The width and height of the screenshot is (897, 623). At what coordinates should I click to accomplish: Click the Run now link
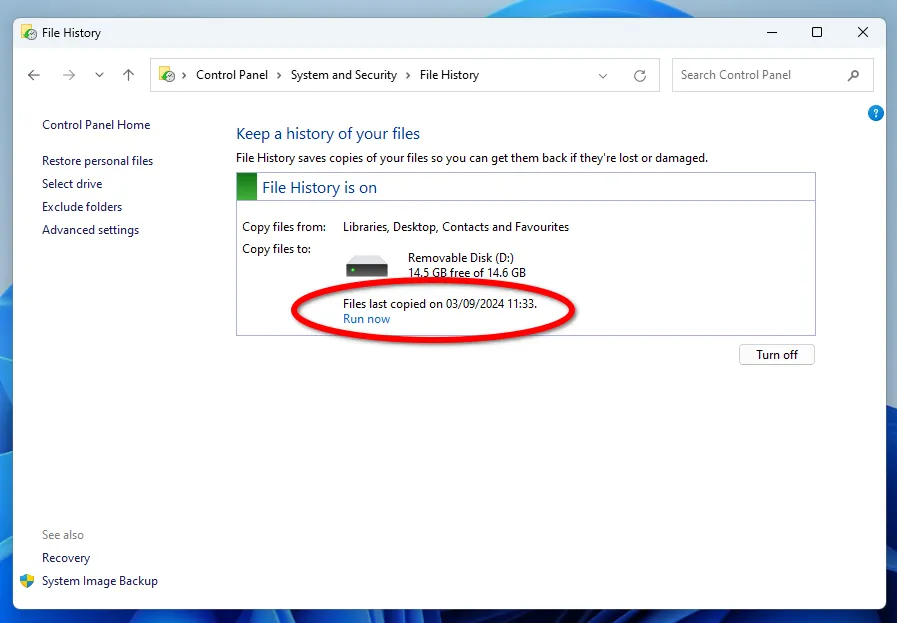tap(366, 319)
